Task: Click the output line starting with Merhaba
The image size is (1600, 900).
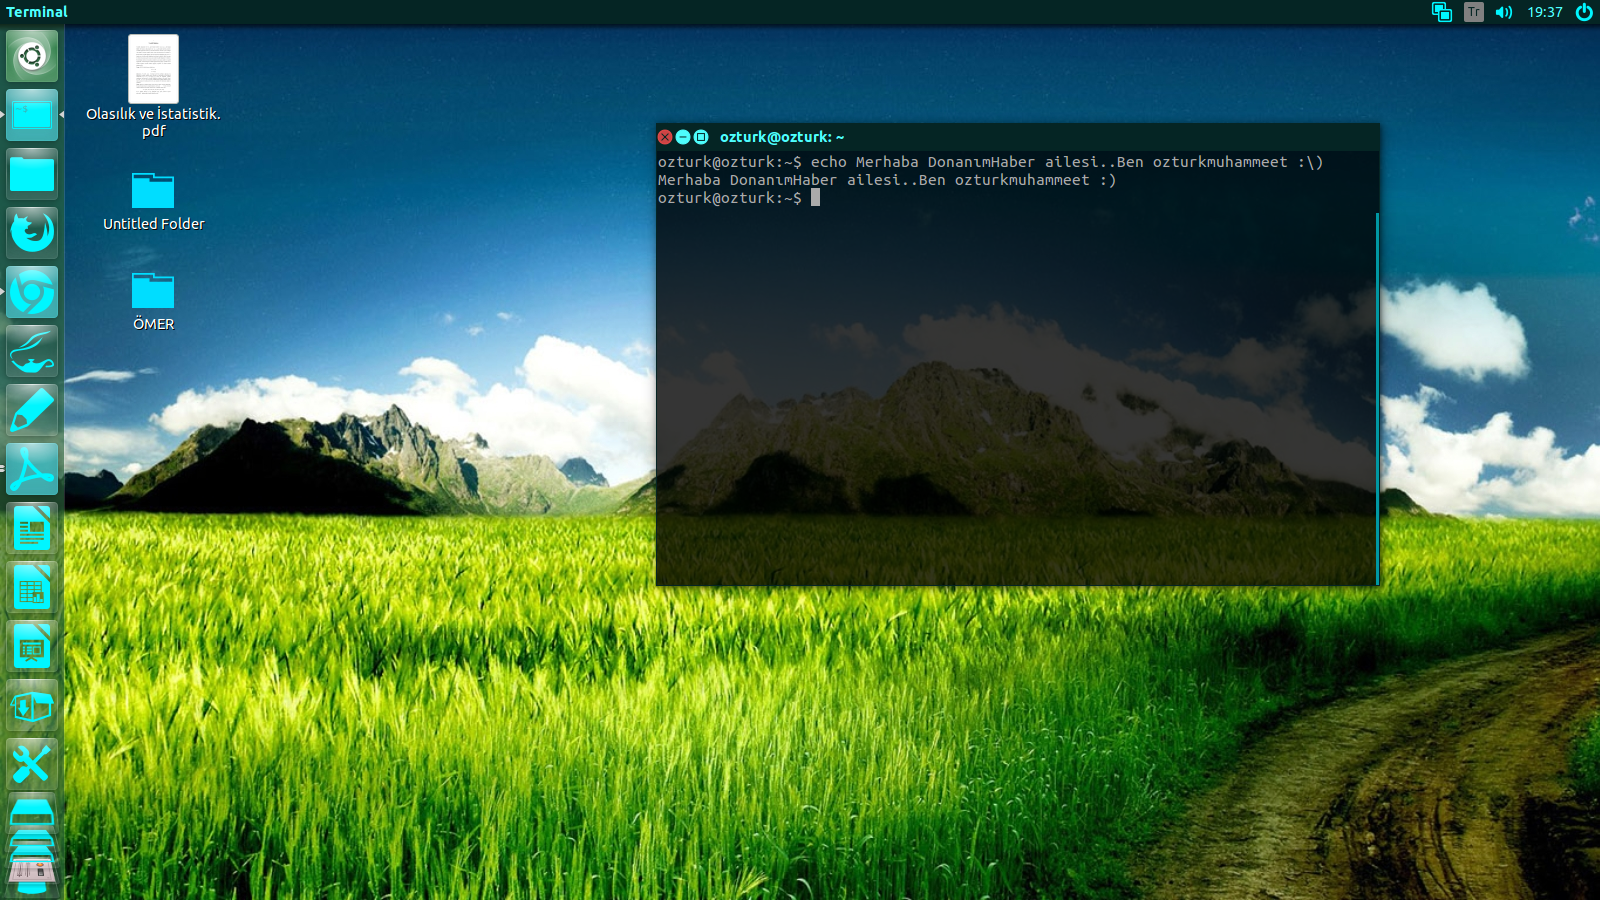Action: tap(887, 180)
